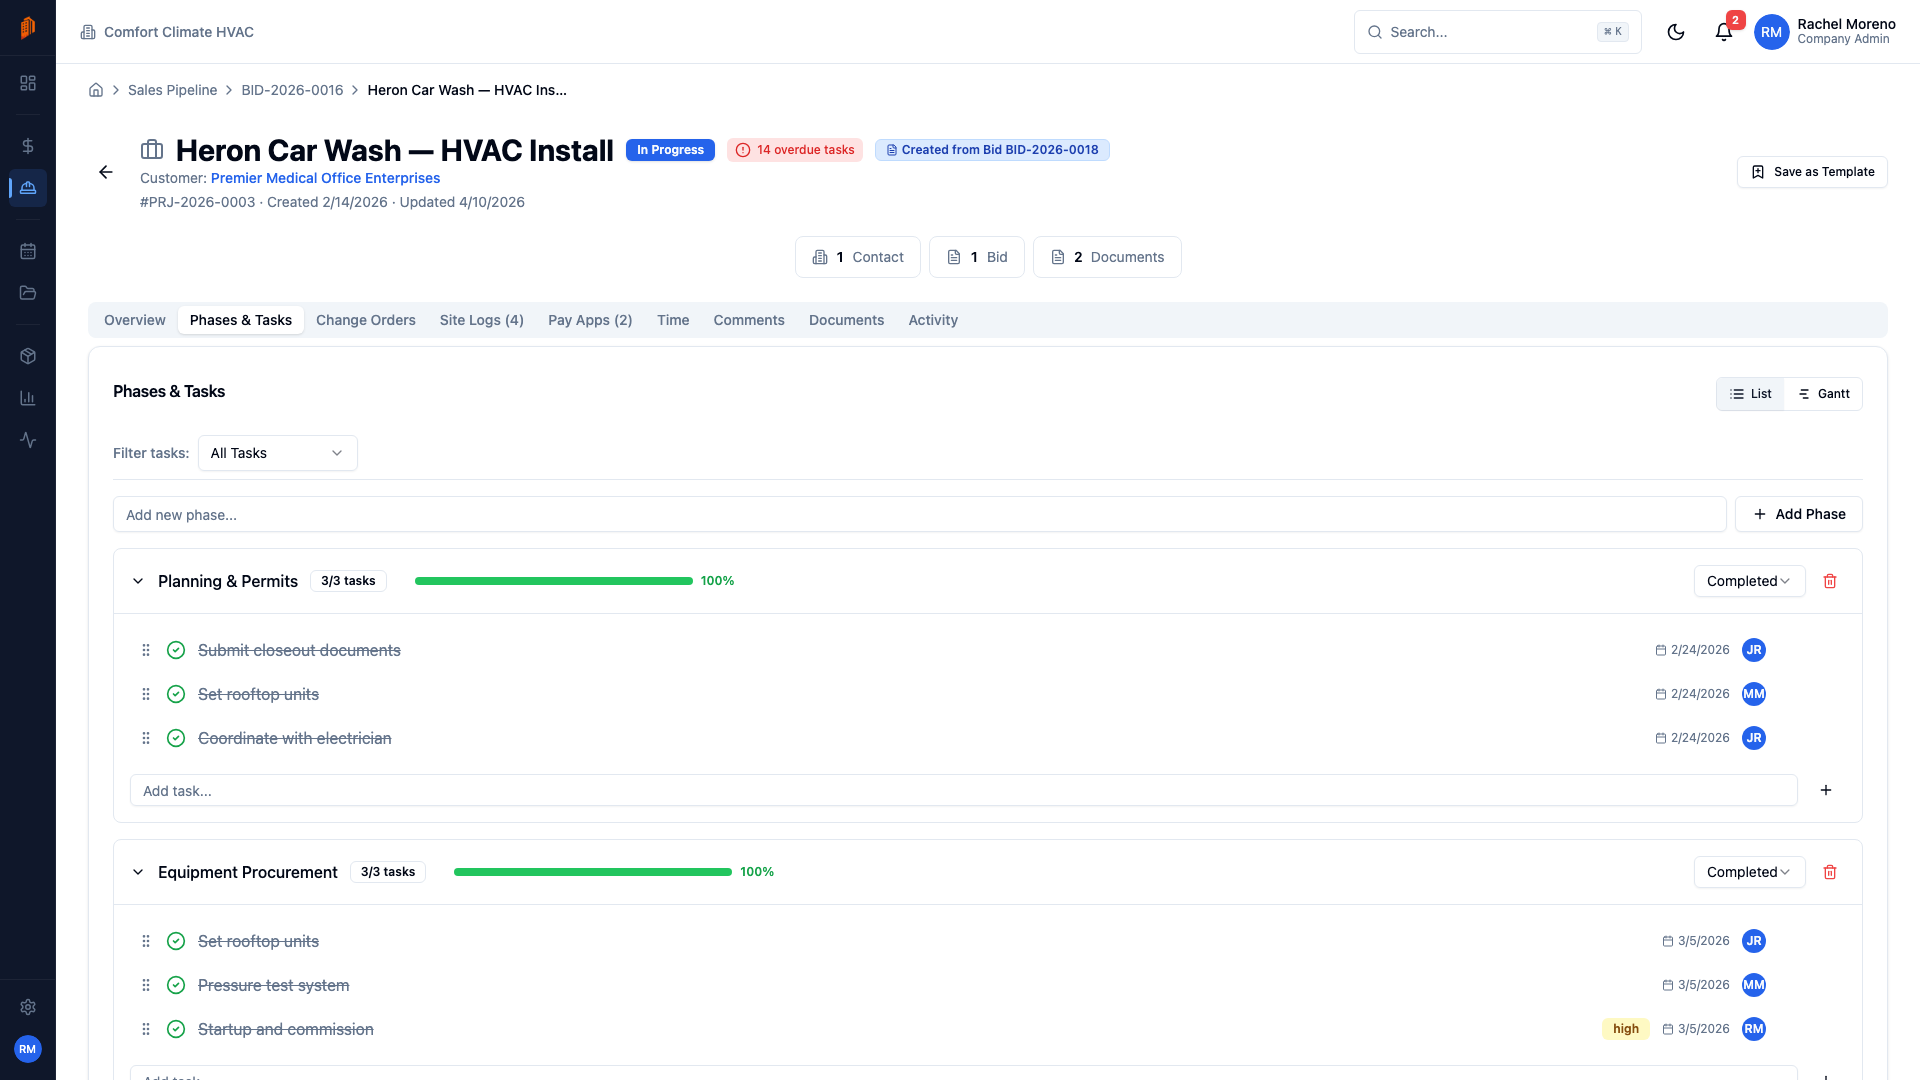Grab drag handle for Submit closeout documents
Image resolution: width=1920 pixels, height=1080 pixels.
(x=146, y=650)
